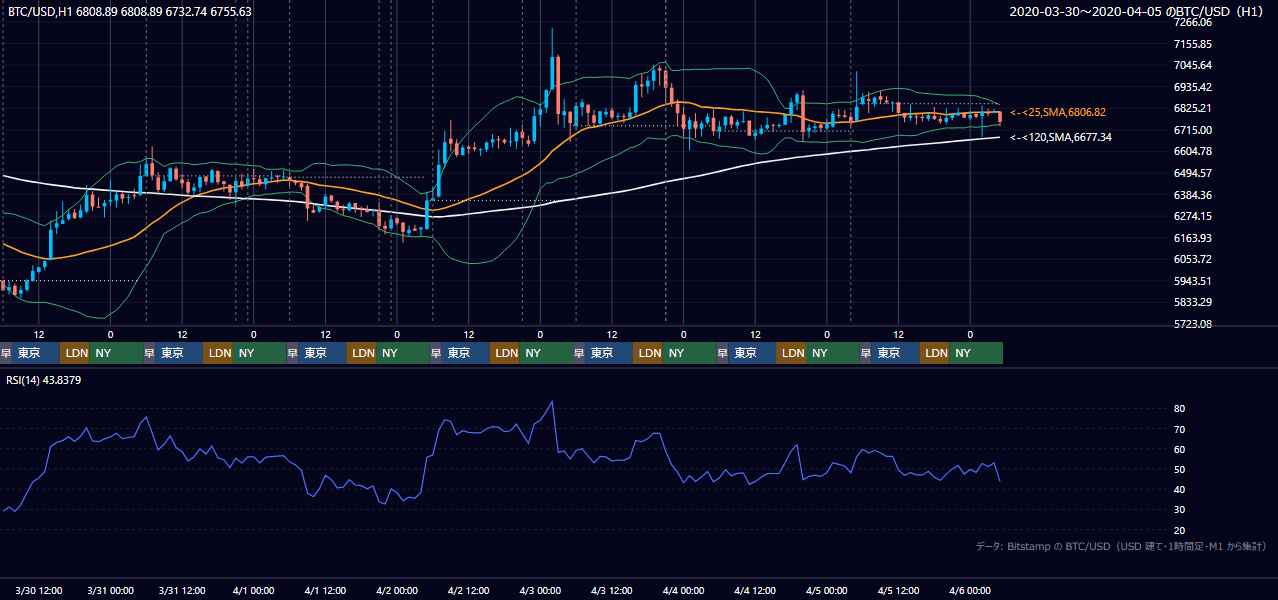Click the RSI(14) 43.8379 indicator label

[x=44, y=380]
